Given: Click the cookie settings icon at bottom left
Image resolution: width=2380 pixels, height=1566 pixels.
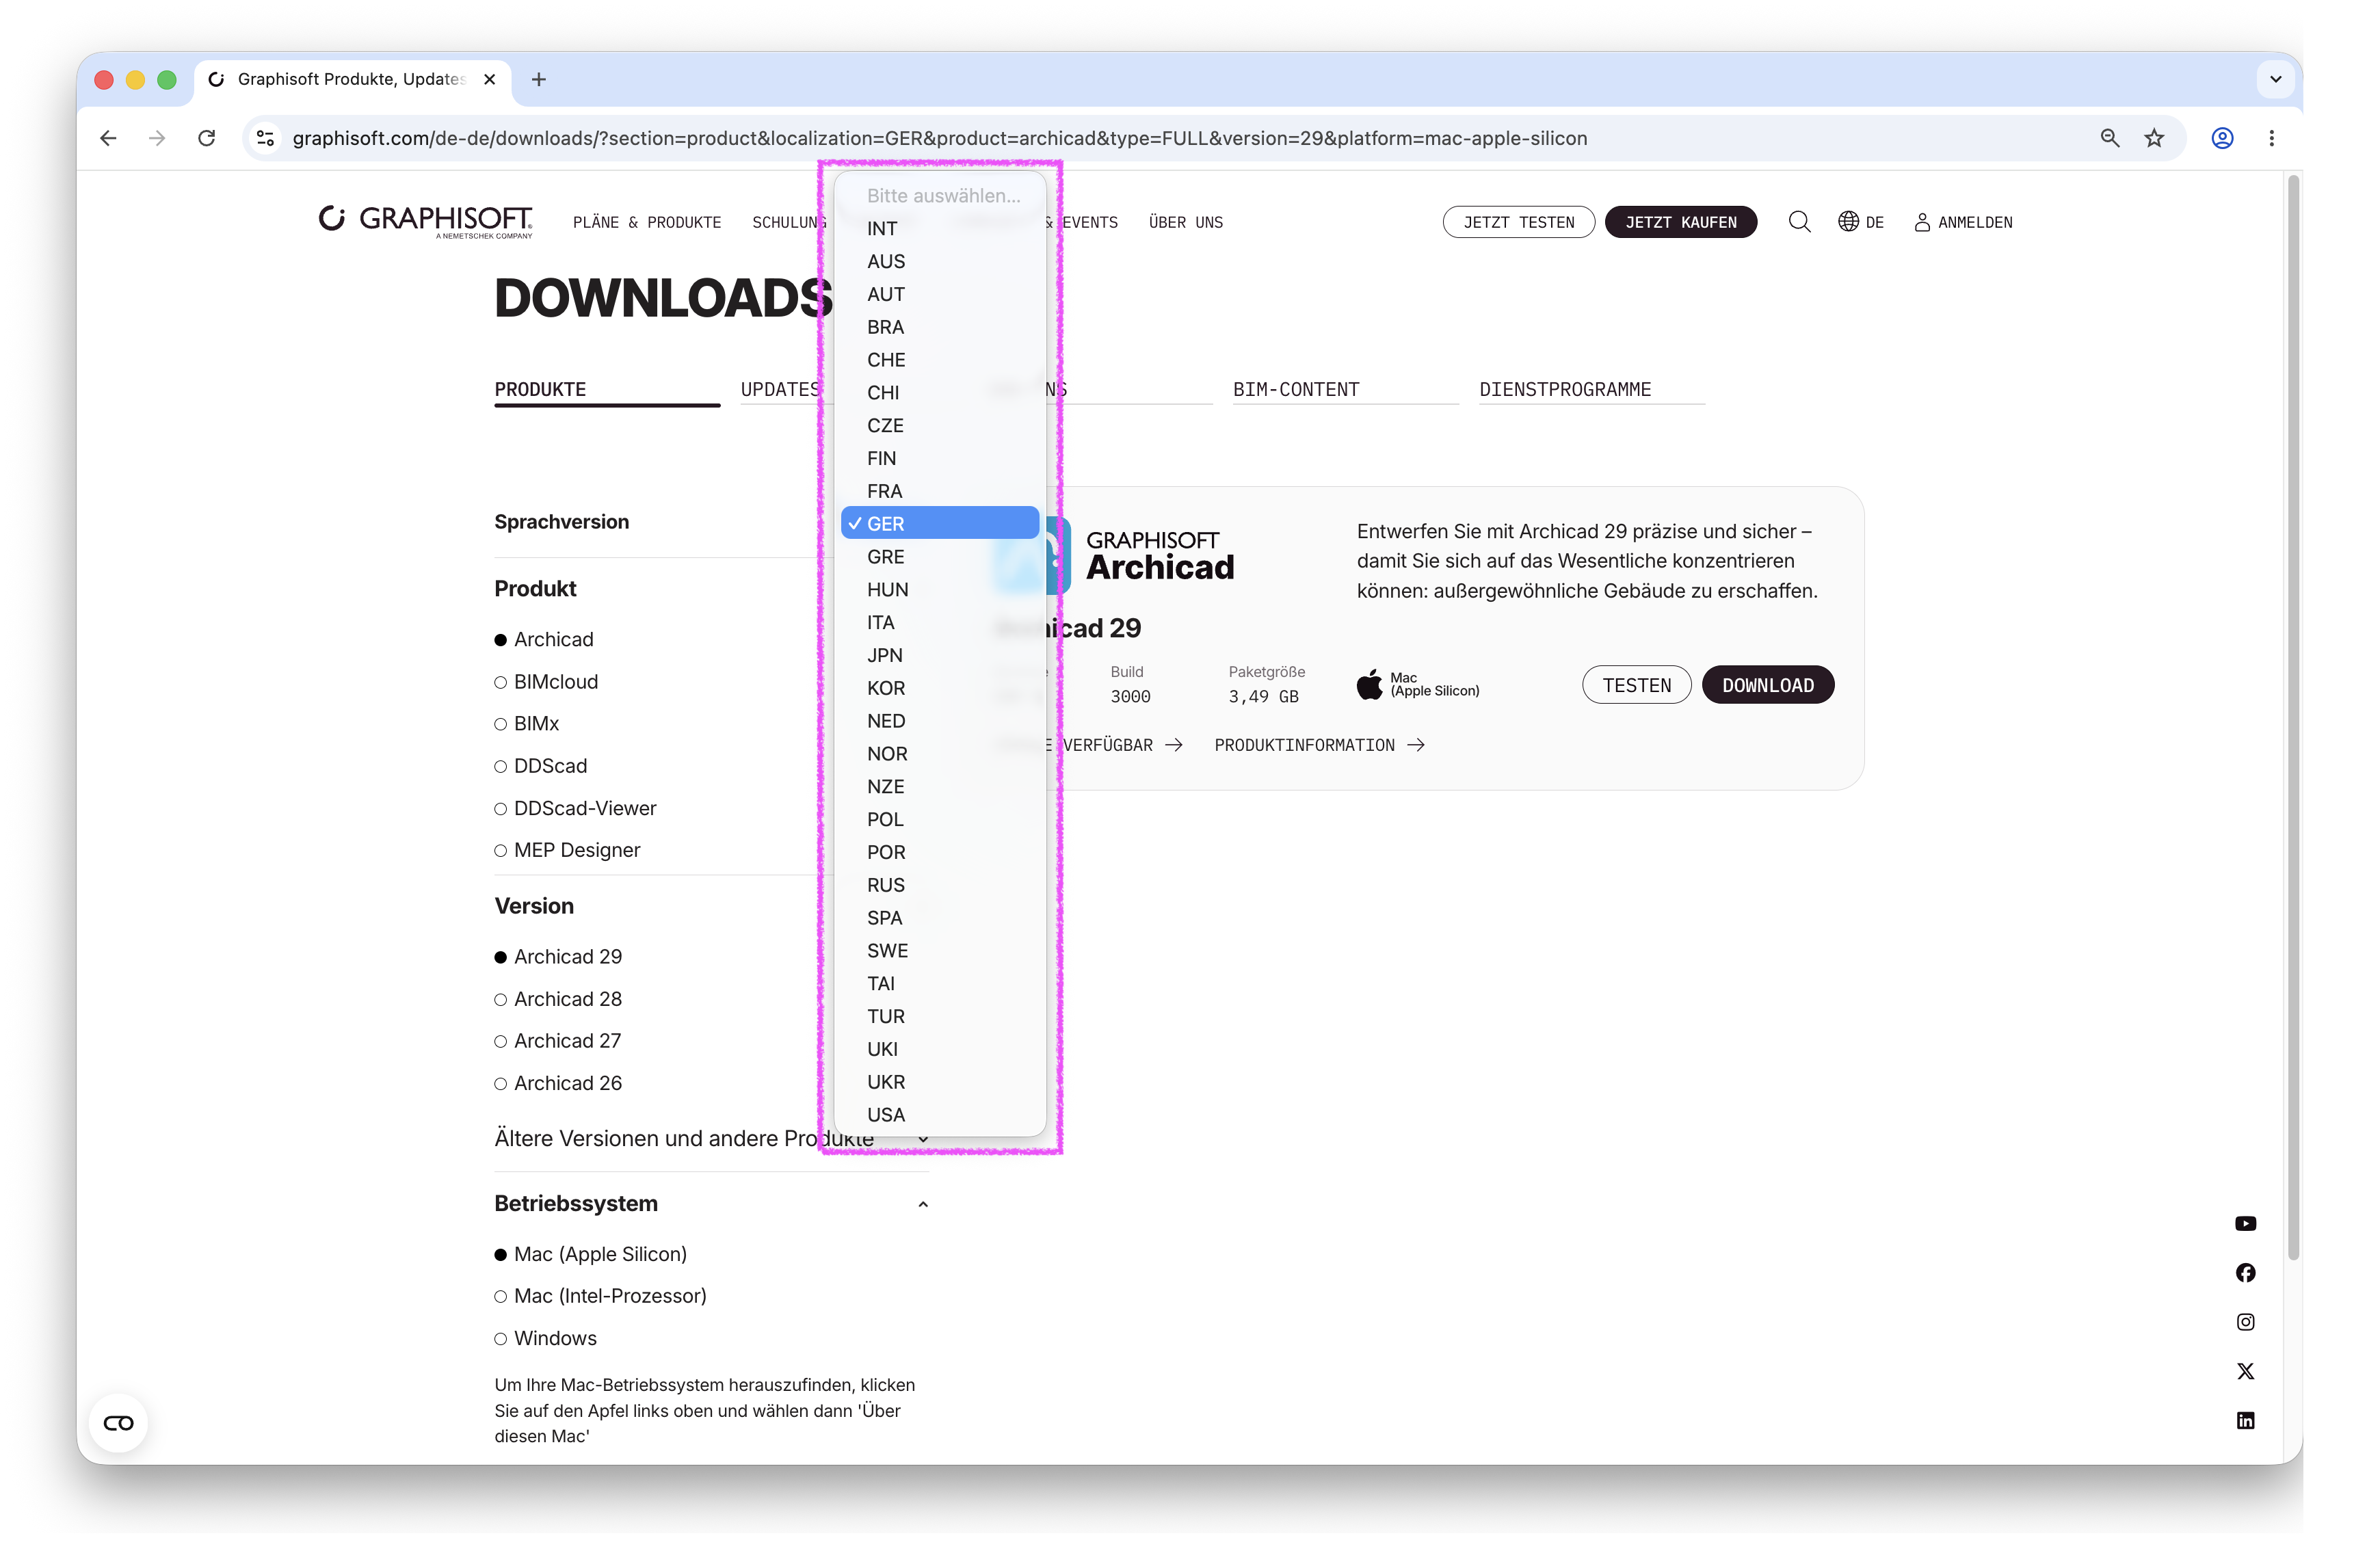Looking at the screenshot, I should [118, 1423].
